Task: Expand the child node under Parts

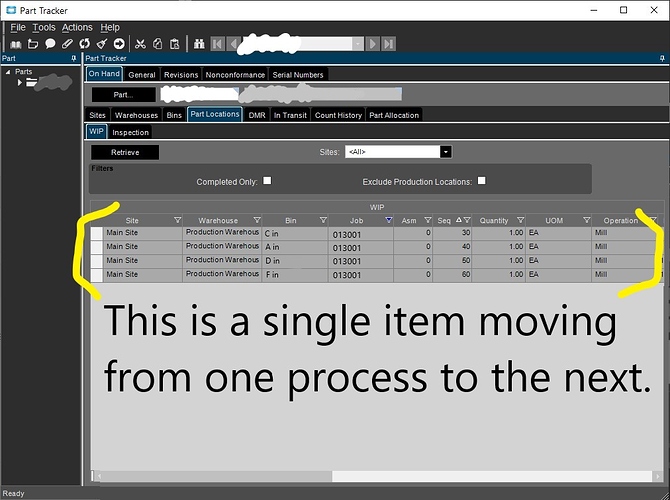Action: pos(19,82)
